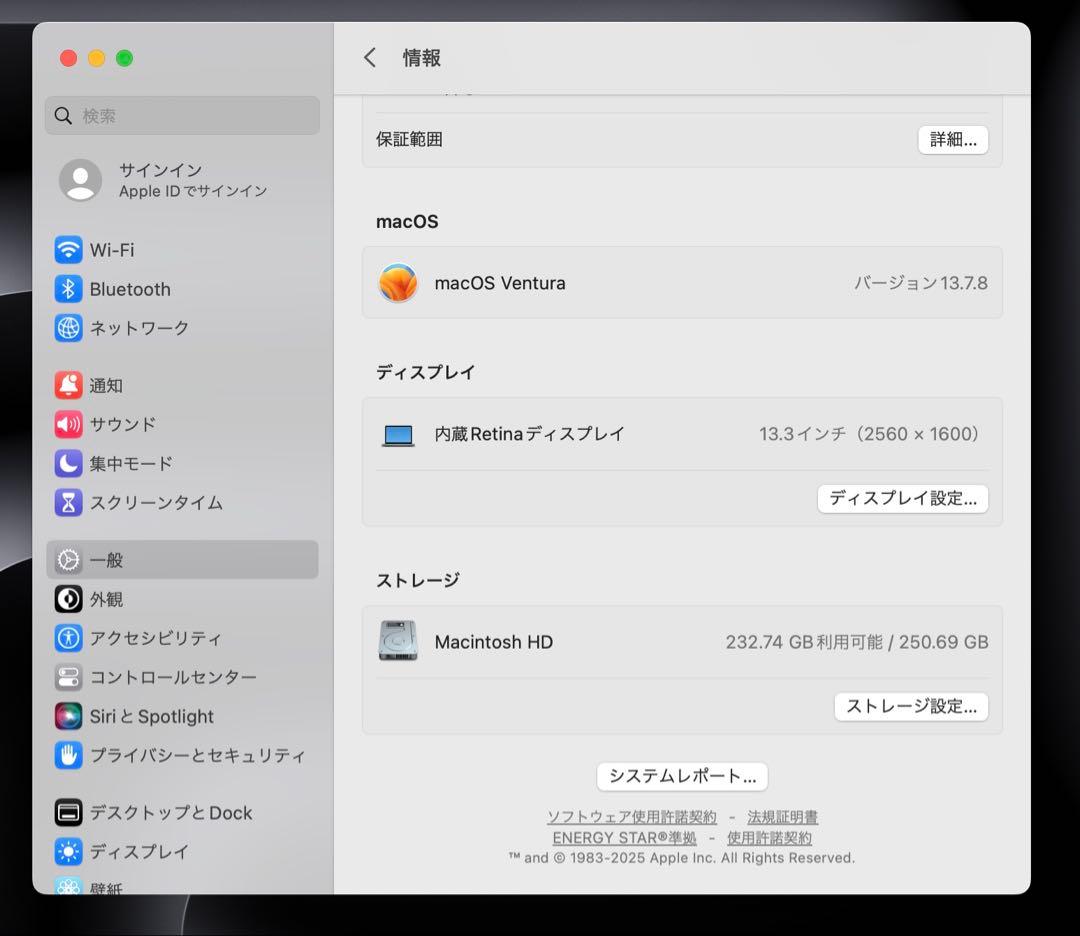Open warranty details via 詳細… button
The image size is (1080, 936).
coord(952,140)
